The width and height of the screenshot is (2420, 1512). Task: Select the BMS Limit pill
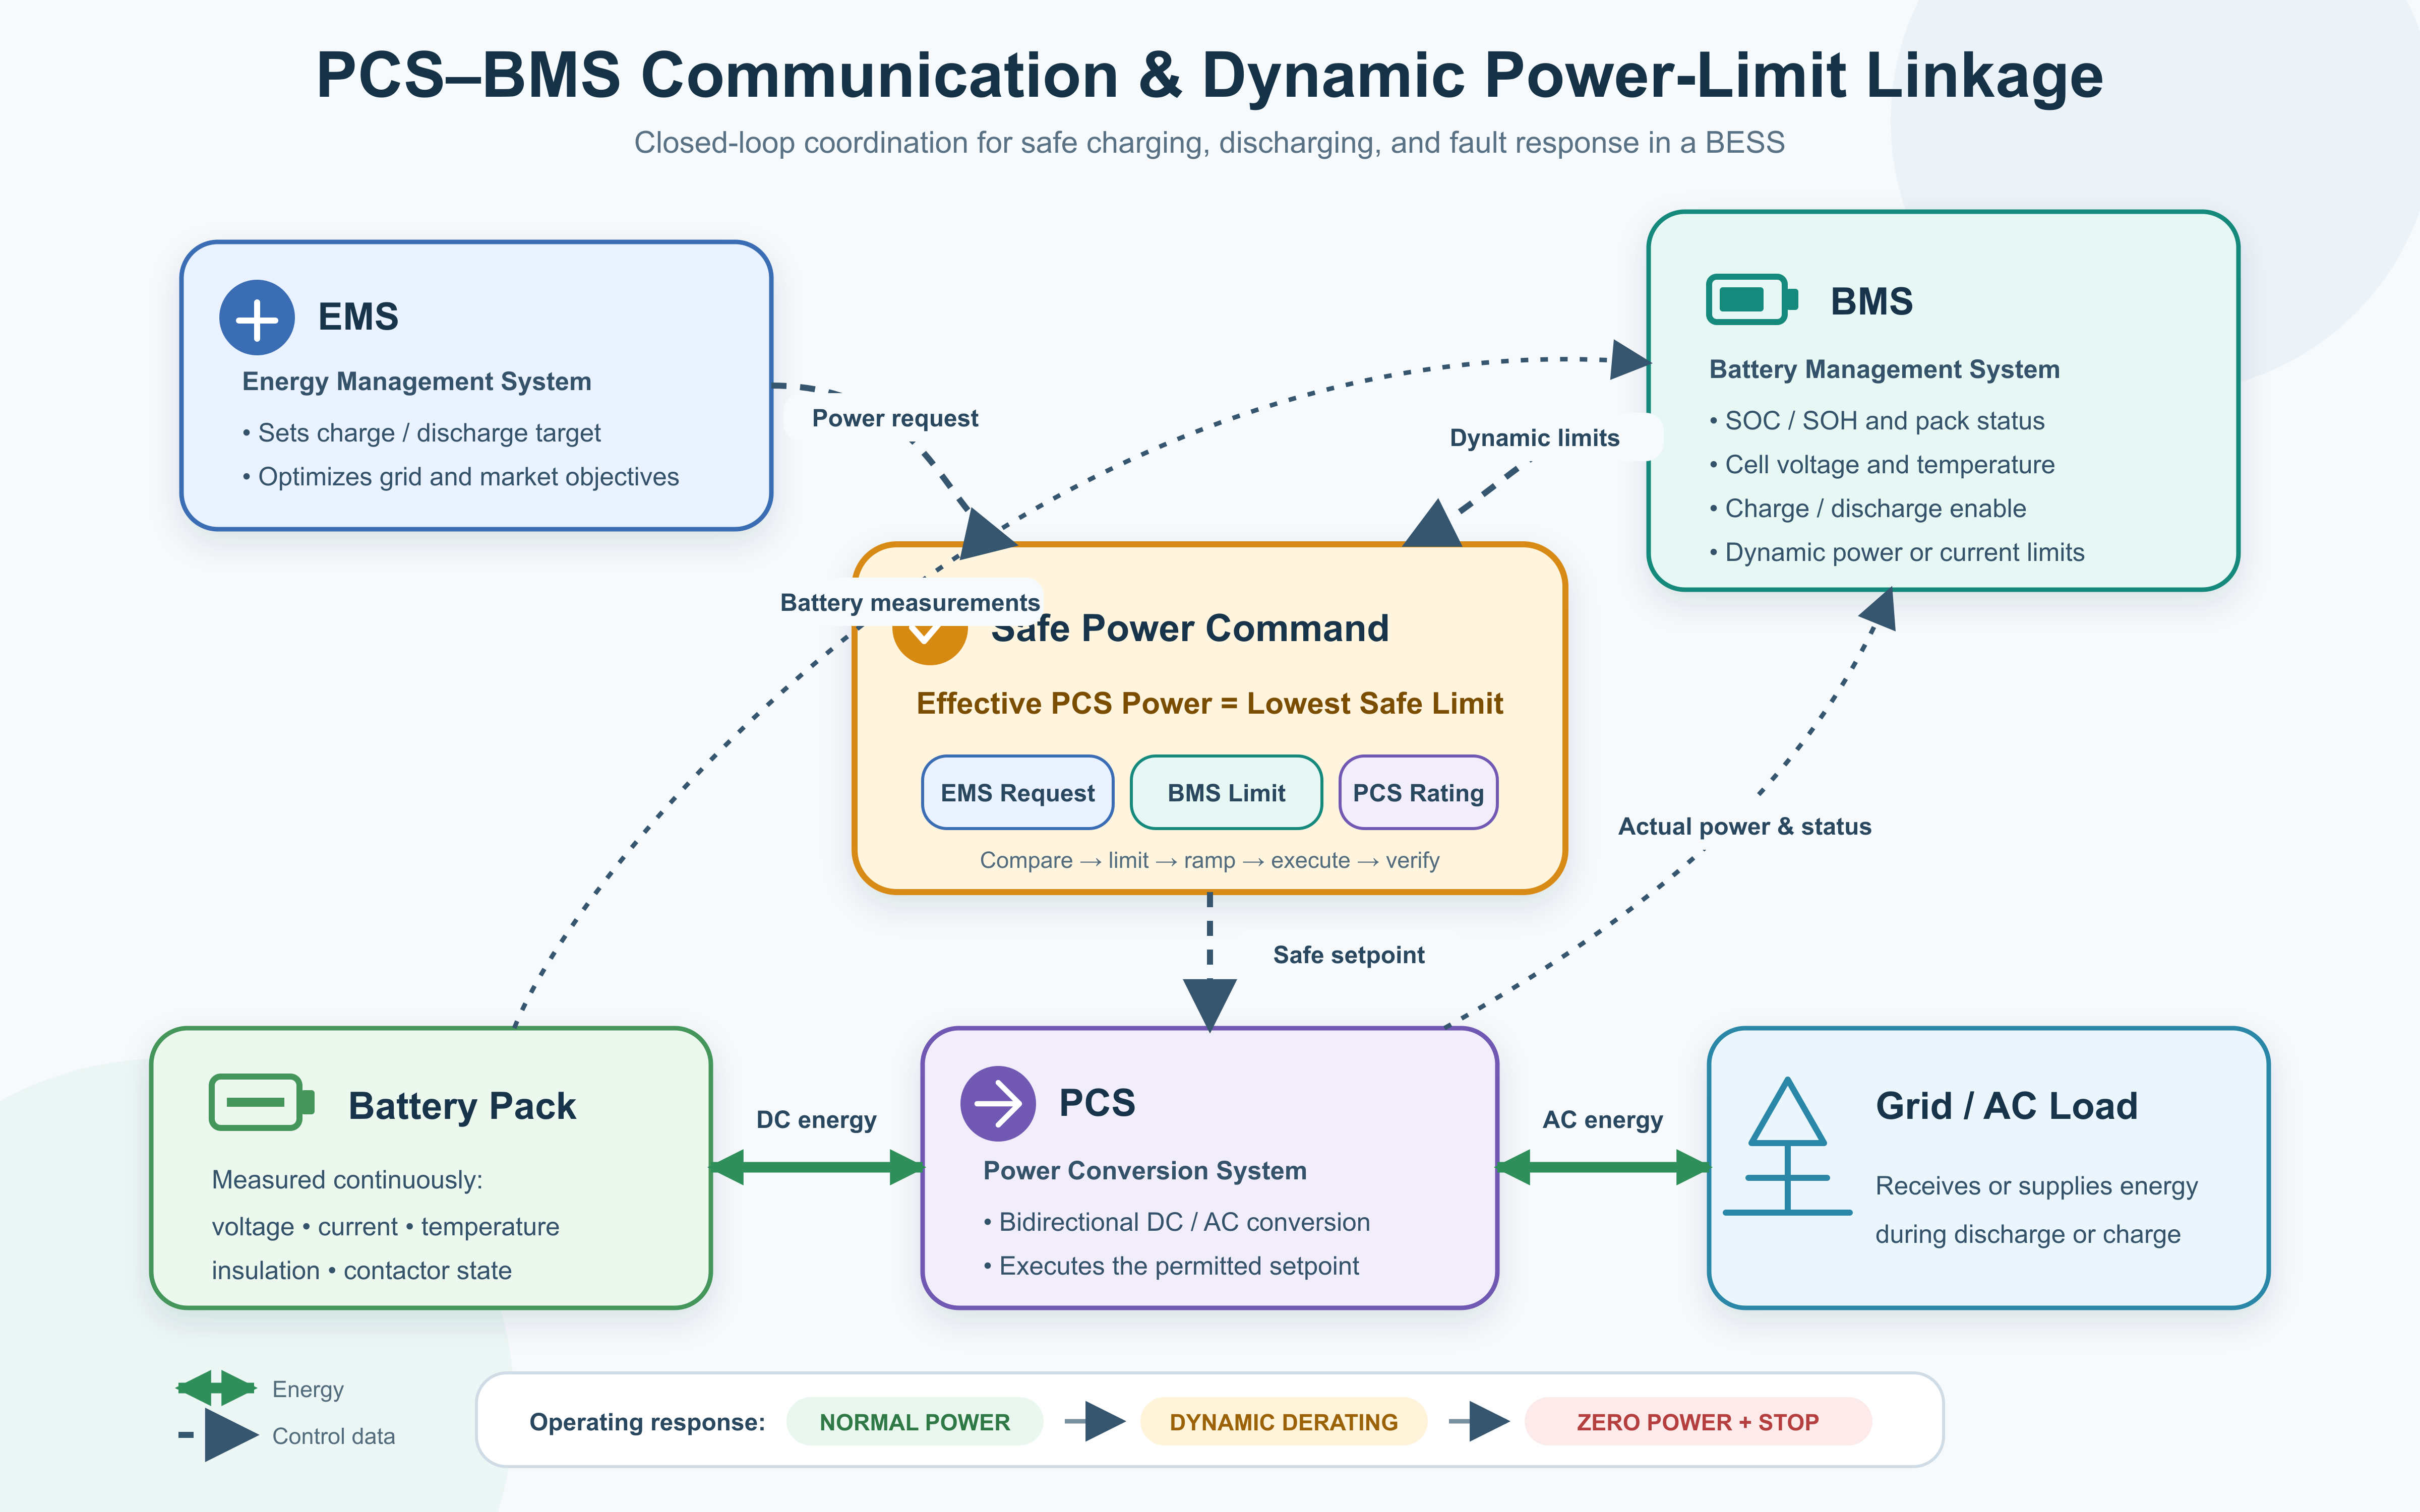pos(1226,792)
